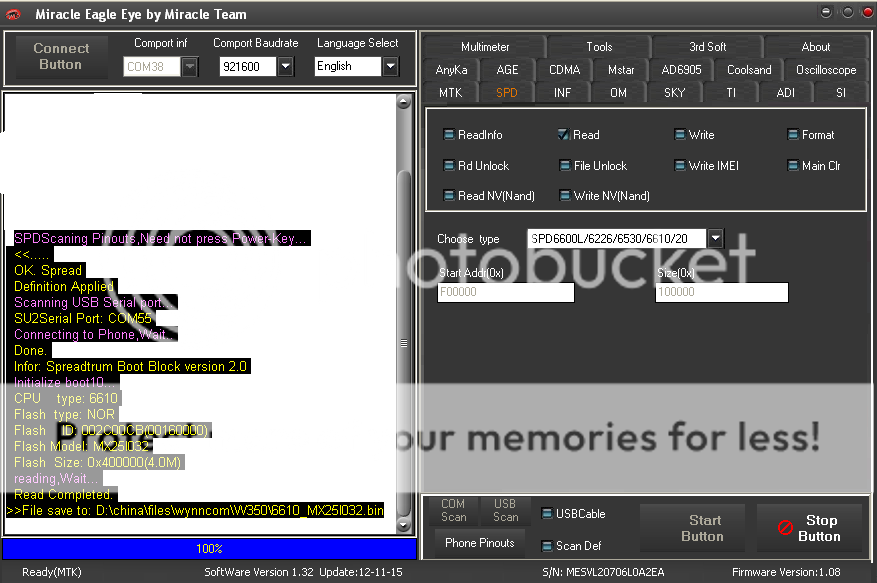Select the SI tab
The width and height of the screenshot is (877, 583).
point(841,93)
